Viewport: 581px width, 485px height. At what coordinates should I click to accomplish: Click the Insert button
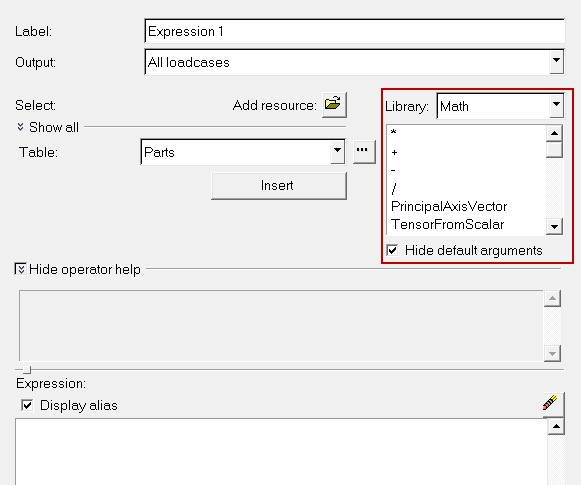tap(279, 186)
